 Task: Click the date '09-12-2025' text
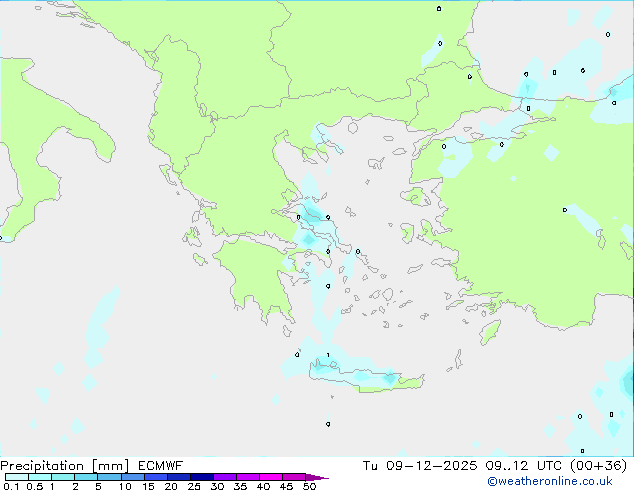coord(431,466)
